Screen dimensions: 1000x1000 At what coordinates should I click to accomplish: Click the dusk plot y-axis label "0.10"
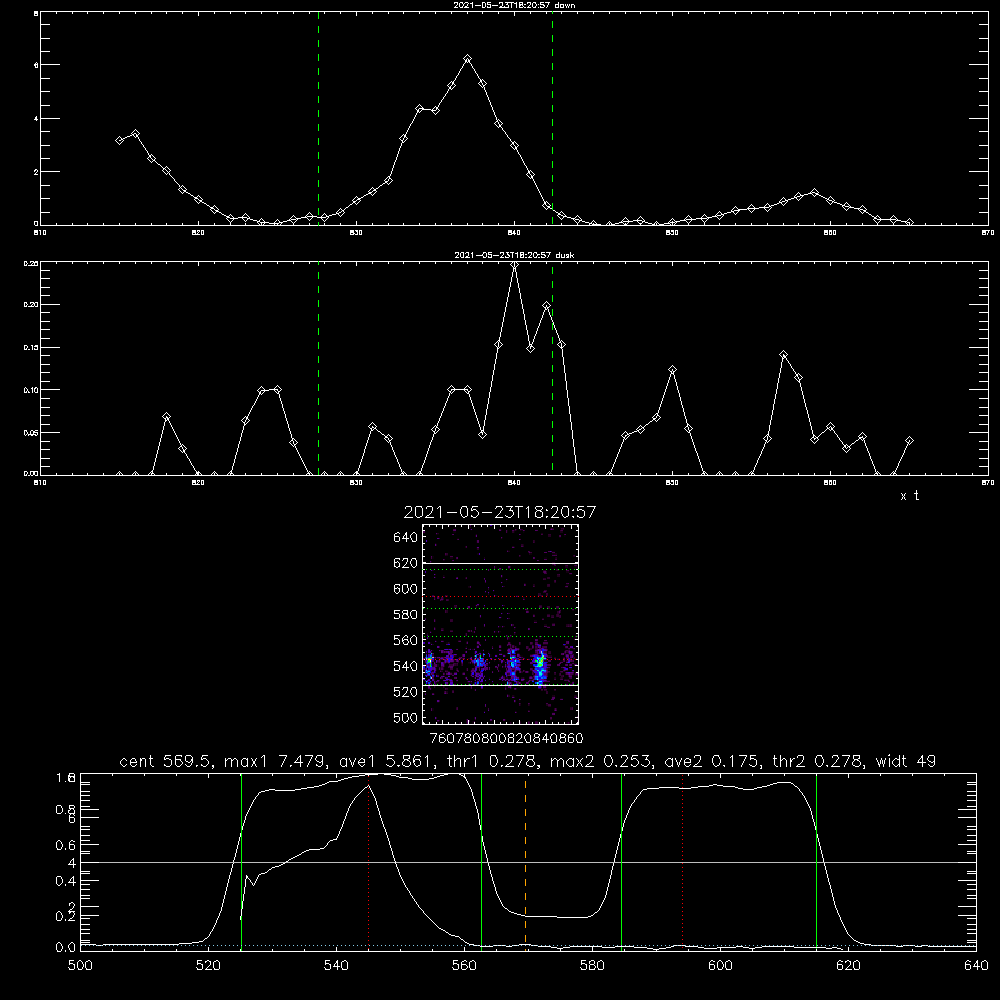pos(31,390)
